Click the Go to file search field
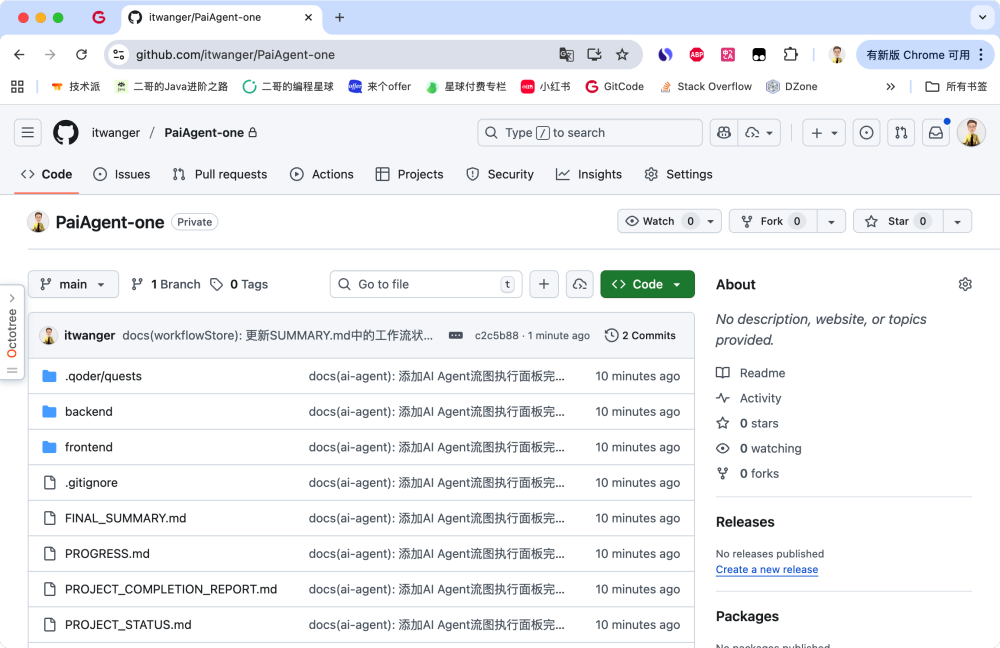The image size is (1000, 648). pos(426,285)
